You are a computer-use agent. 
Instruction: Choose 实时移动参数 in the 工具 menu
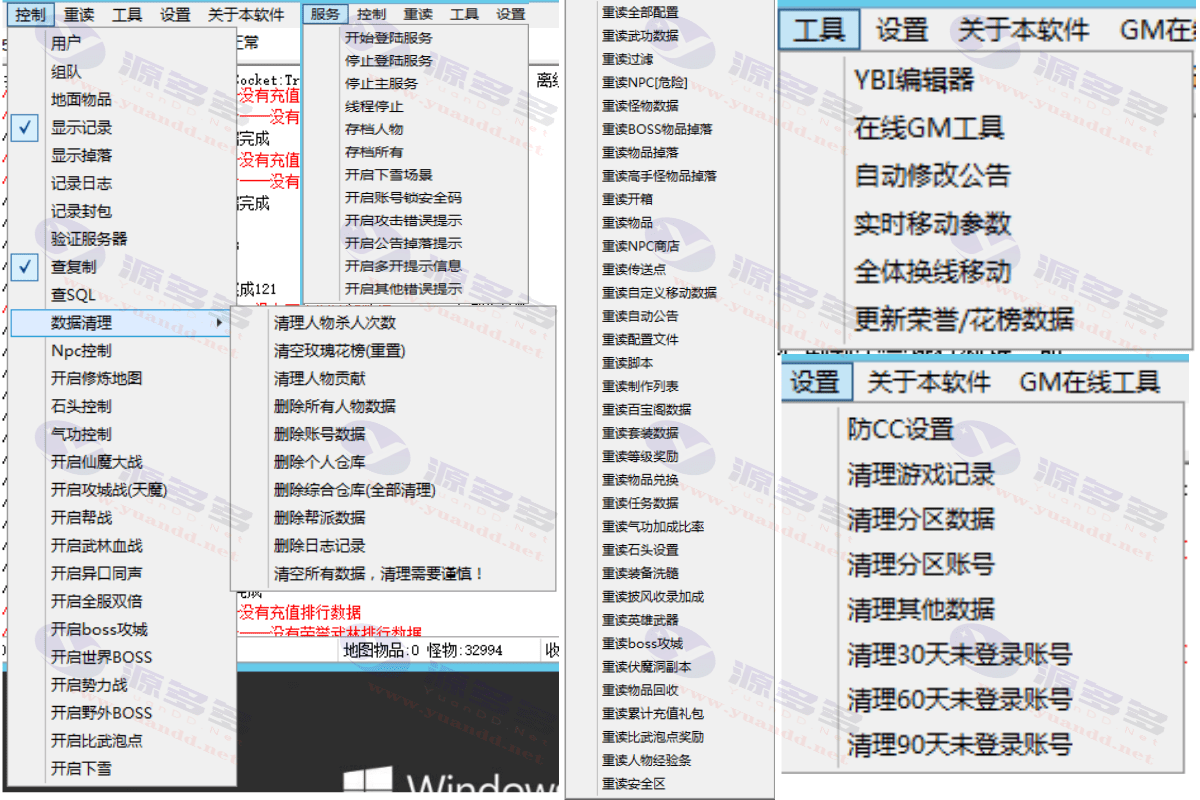click(x=932, y=223)
